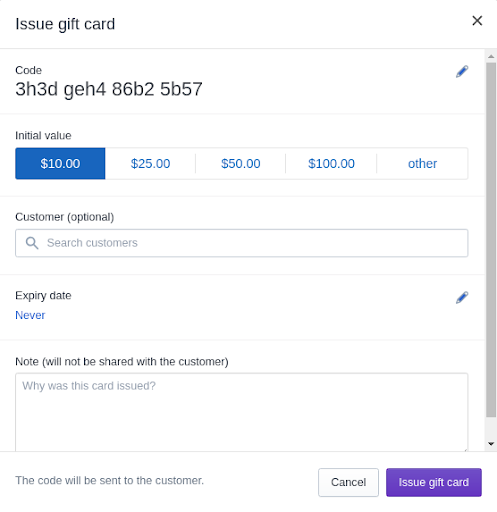Viewport: 497px width, 512px height.
Task: Click the vertical scrollbar thumb
Action: click(x=491, y=240)
